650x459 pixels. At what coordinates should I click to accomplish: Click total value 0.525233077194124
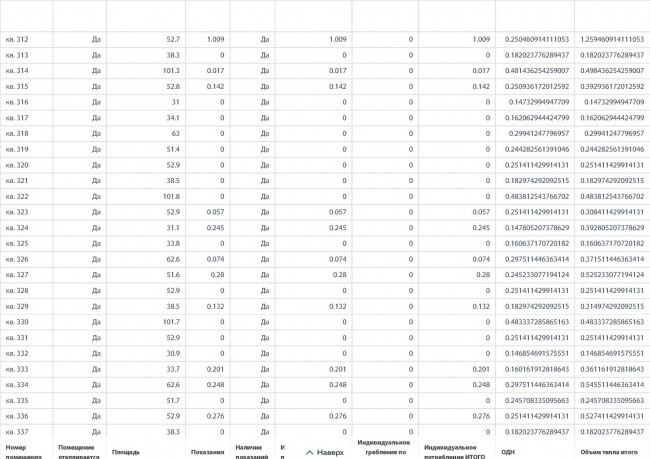(612, 275)
